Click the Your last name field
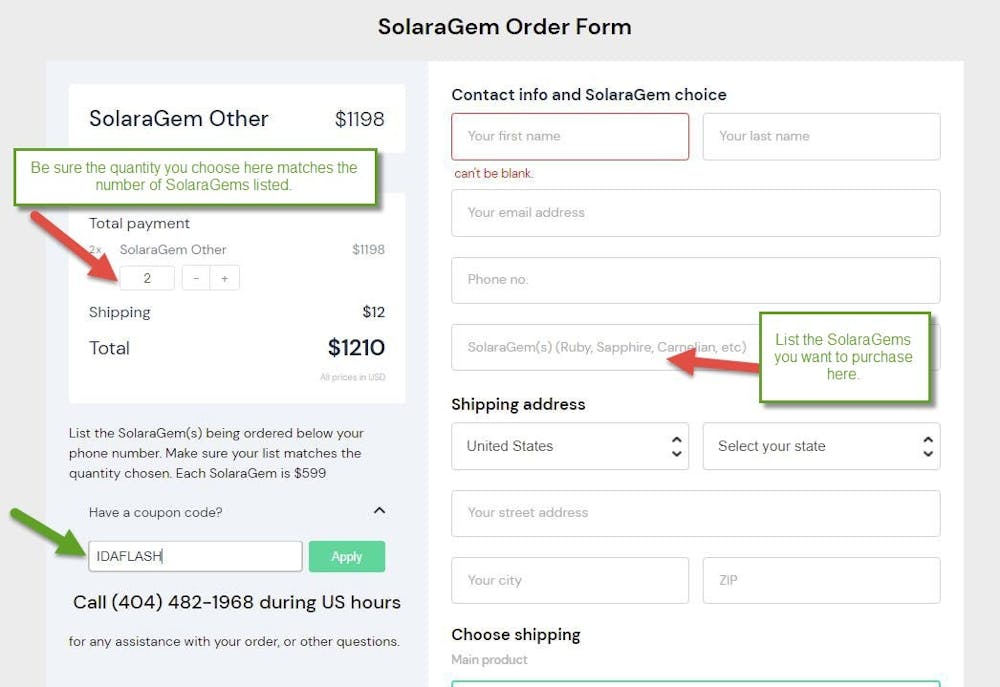 pos(821,136)
